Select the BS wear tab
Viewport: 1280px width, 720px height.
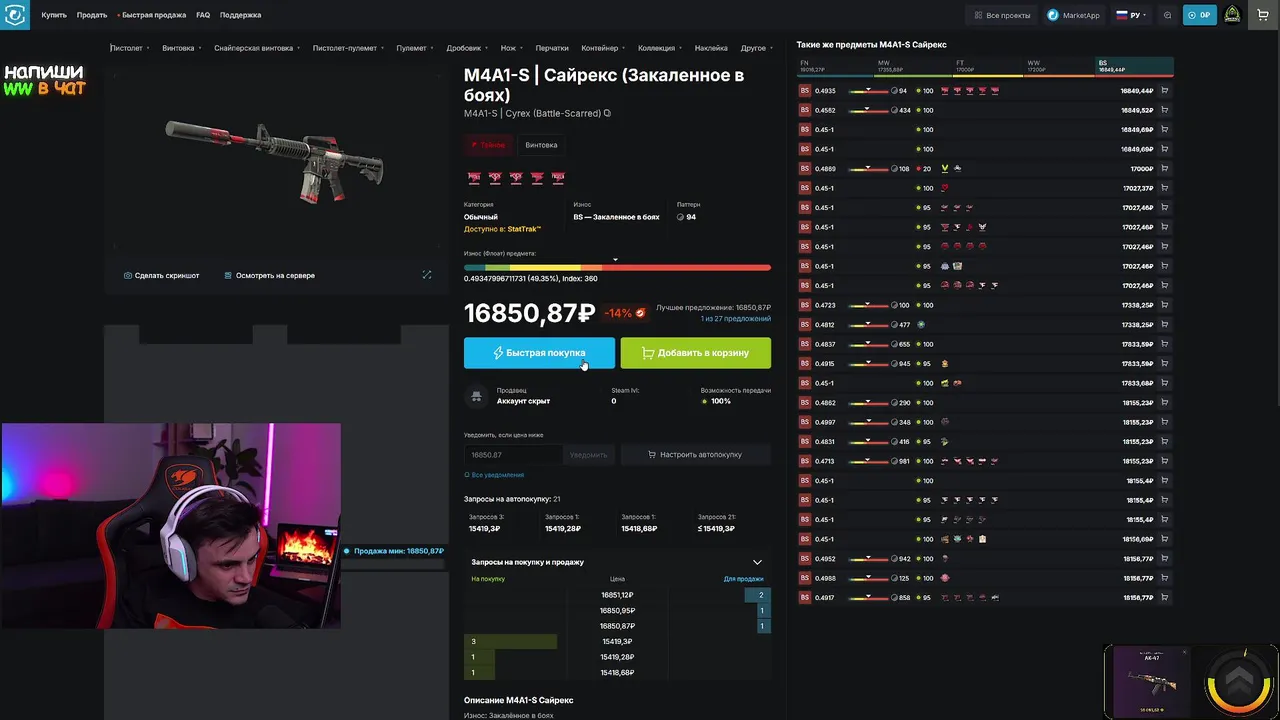pos(1135,66)
